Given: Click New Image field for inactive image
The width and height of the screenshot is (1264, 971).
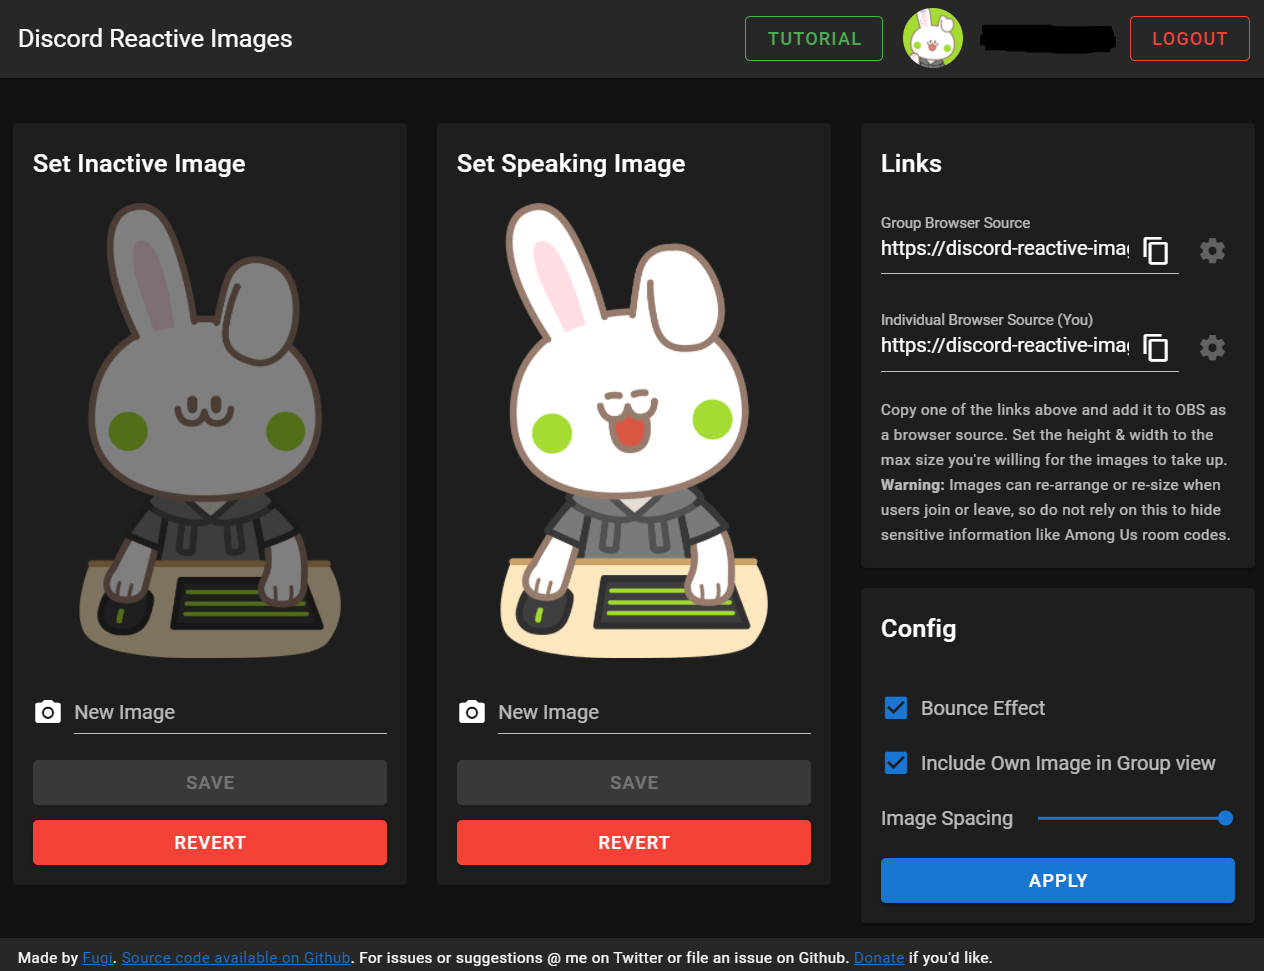Looking at the screenshot, I should click(x=230, y=712).
